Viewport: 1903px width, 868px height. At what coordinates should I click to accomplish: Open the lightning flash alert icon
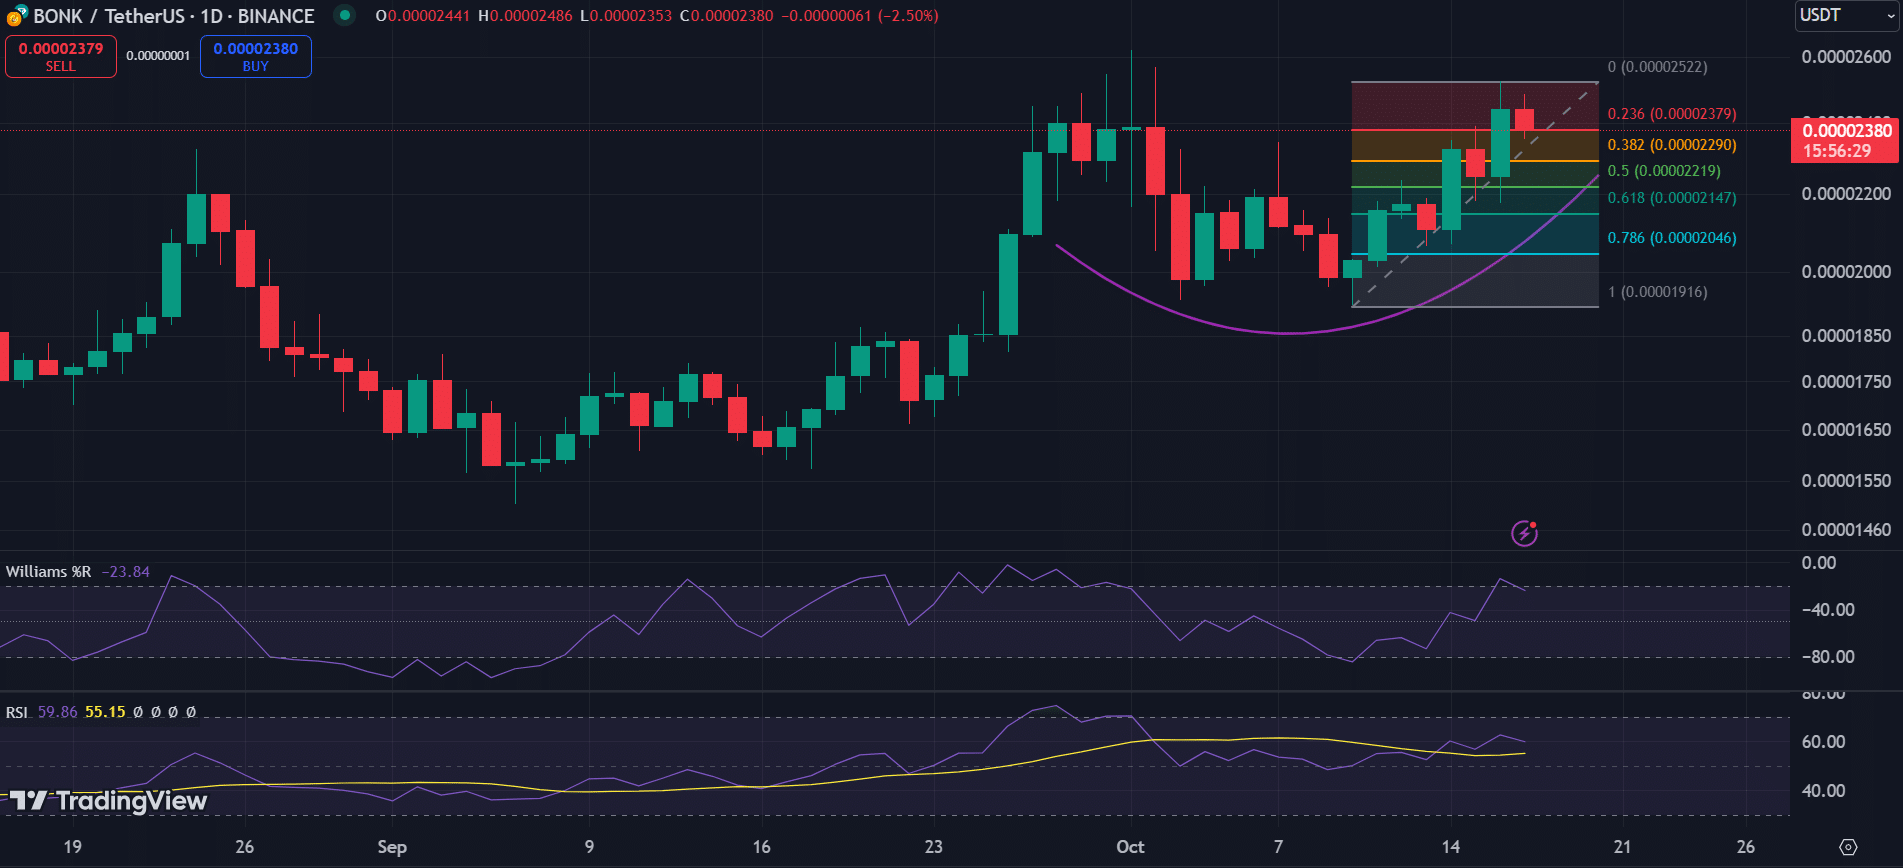pyautogui.click(x=1524, y=533)
